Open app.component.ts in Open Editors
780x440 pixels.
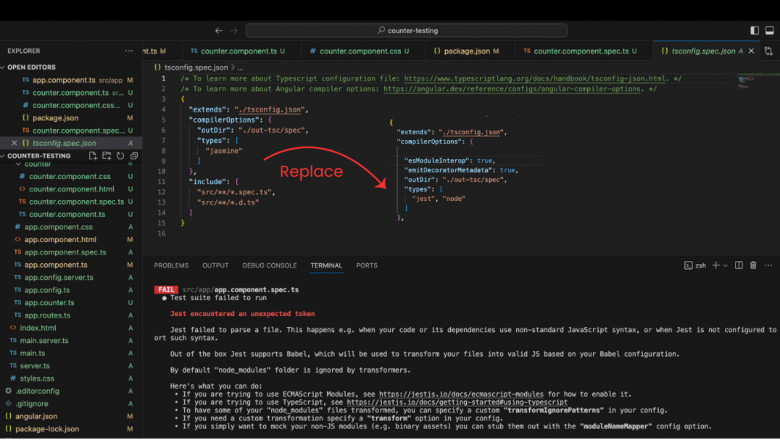(x=63, y=80)
